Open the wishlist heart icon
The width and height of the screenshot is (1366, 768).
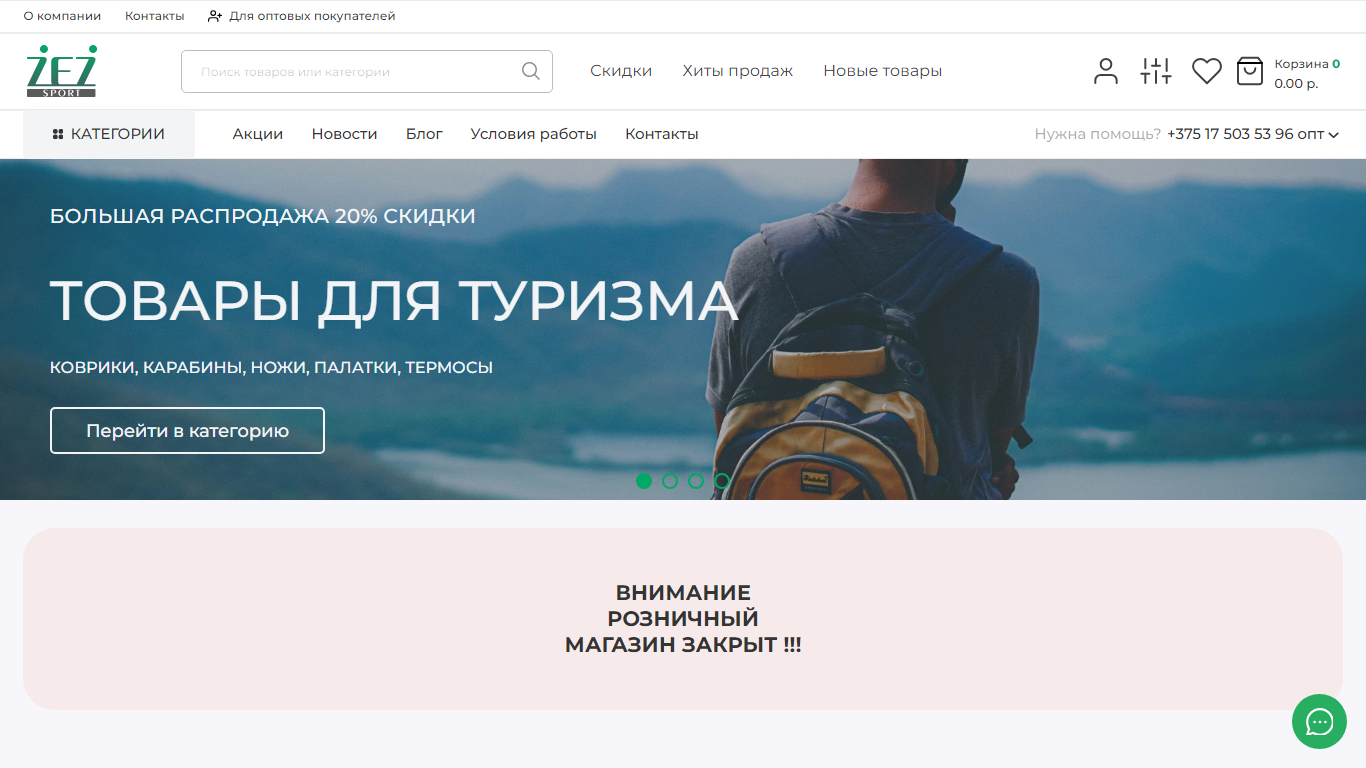tap(1207, 71)
